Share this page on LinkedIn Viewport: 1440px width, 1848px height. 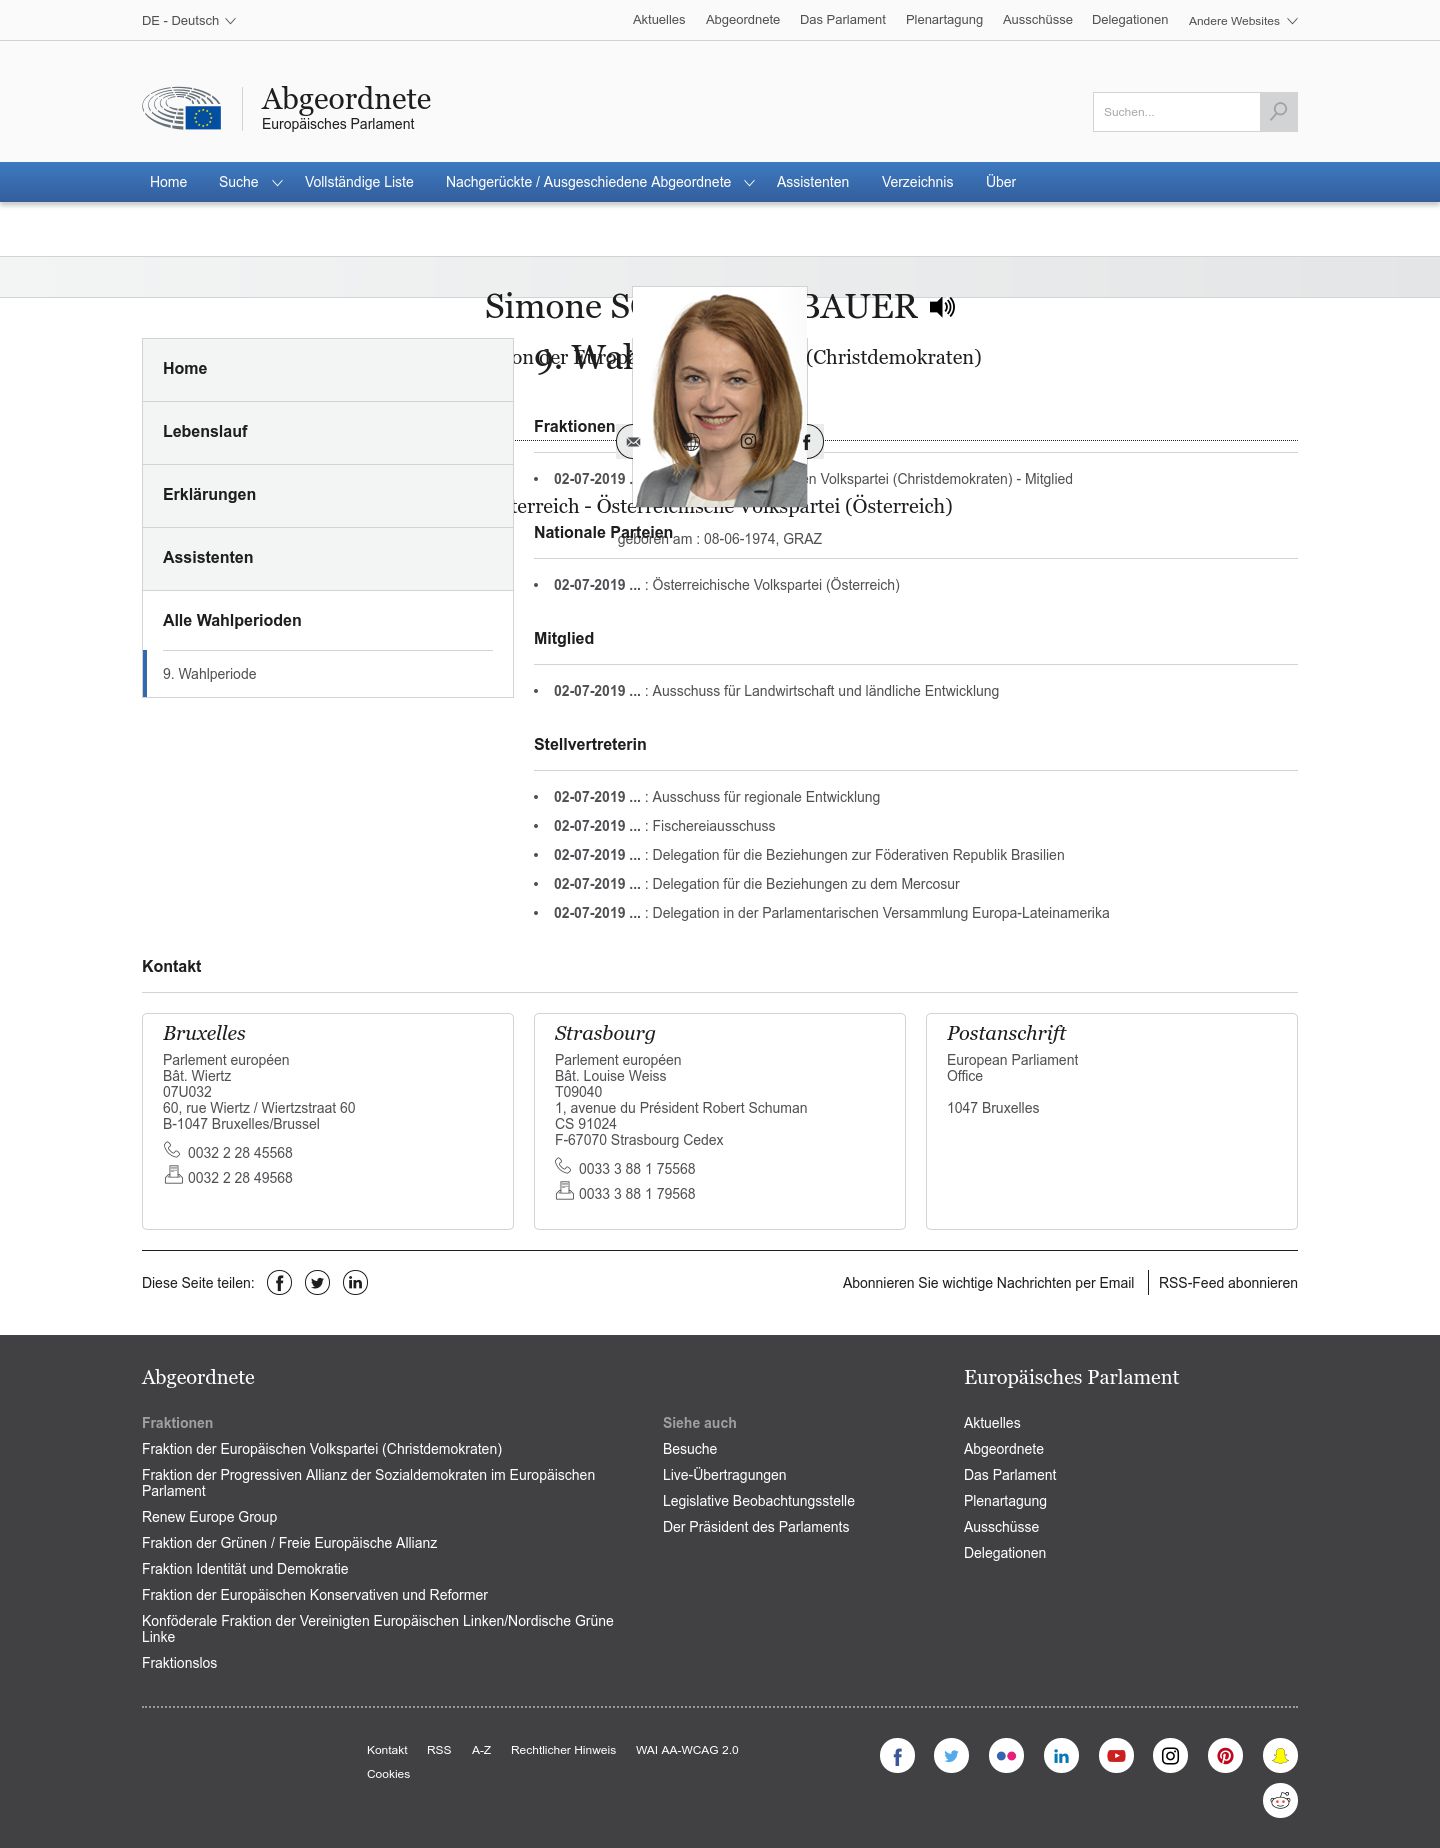pos(355,1283)
